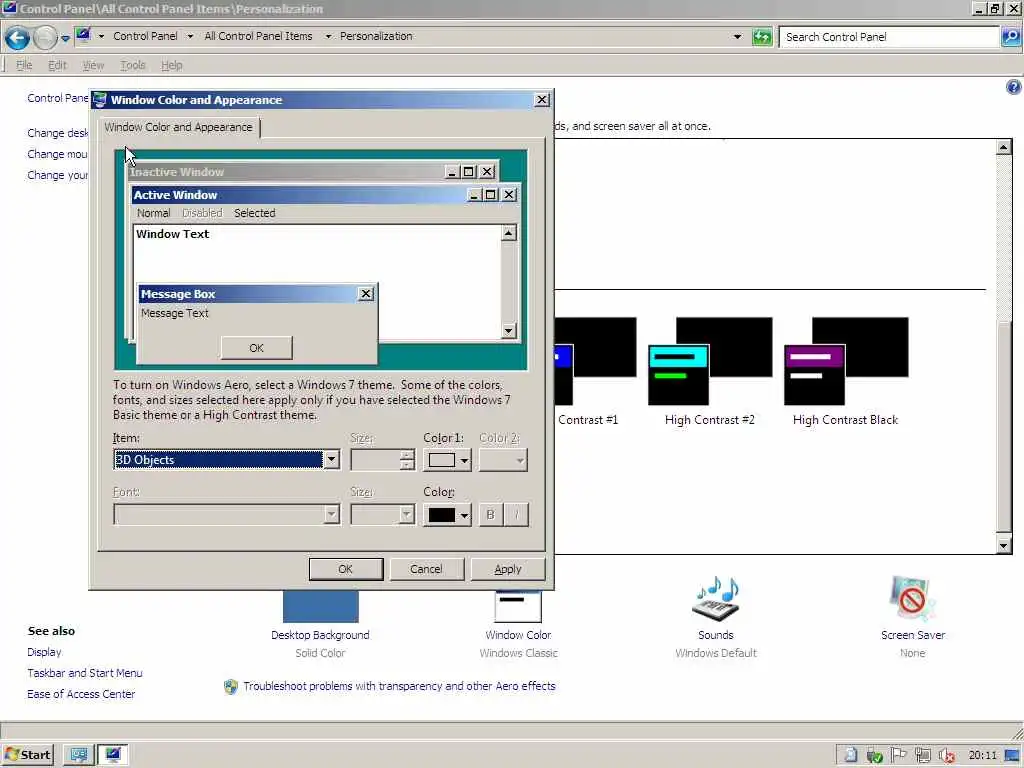The height and width of the screenshot is (768, 1024).
Task: Open the File menu
Action: click(x=24, y=65)
